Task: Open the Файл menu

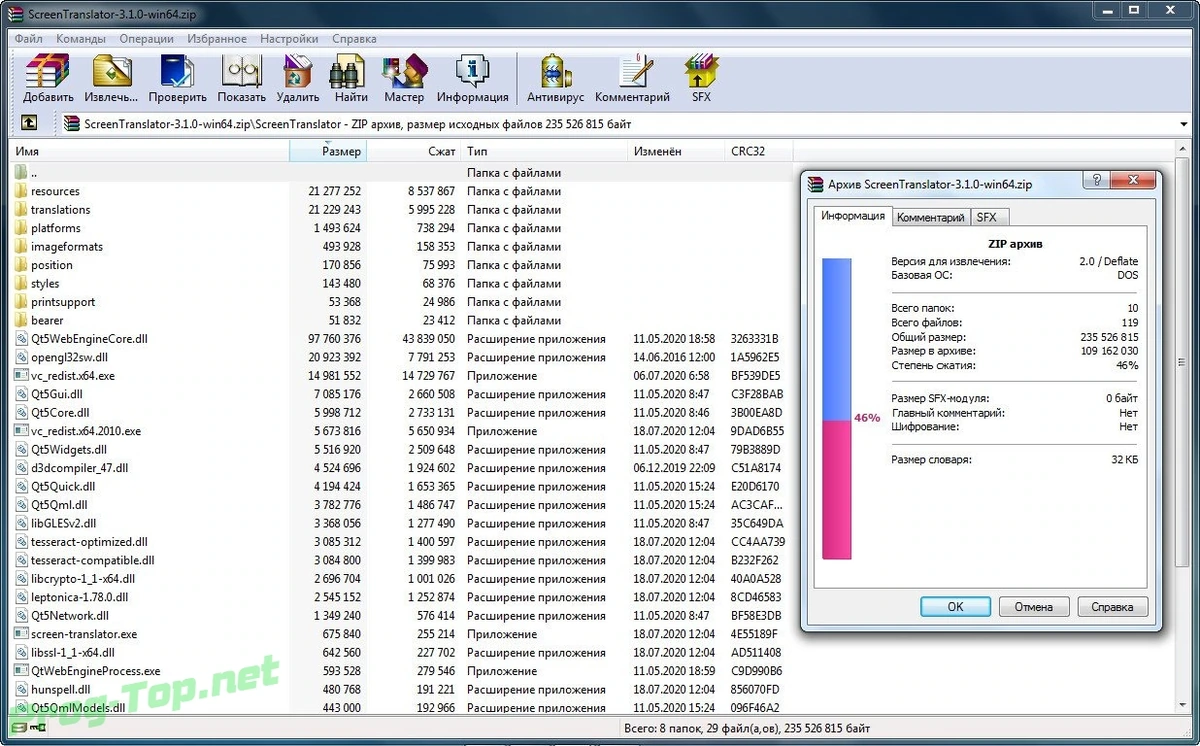Action: click(28, 39)
